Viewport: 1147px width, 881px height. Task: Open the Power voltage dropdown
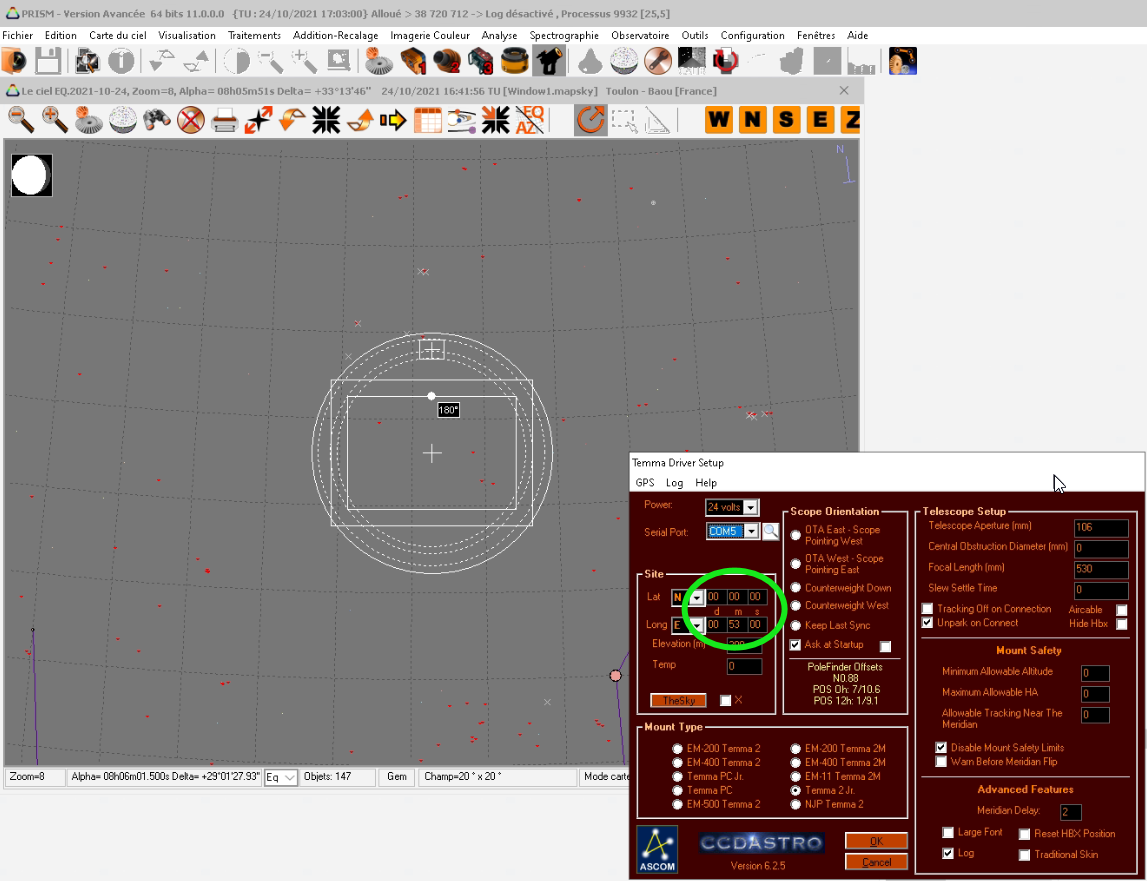point(751,507)
